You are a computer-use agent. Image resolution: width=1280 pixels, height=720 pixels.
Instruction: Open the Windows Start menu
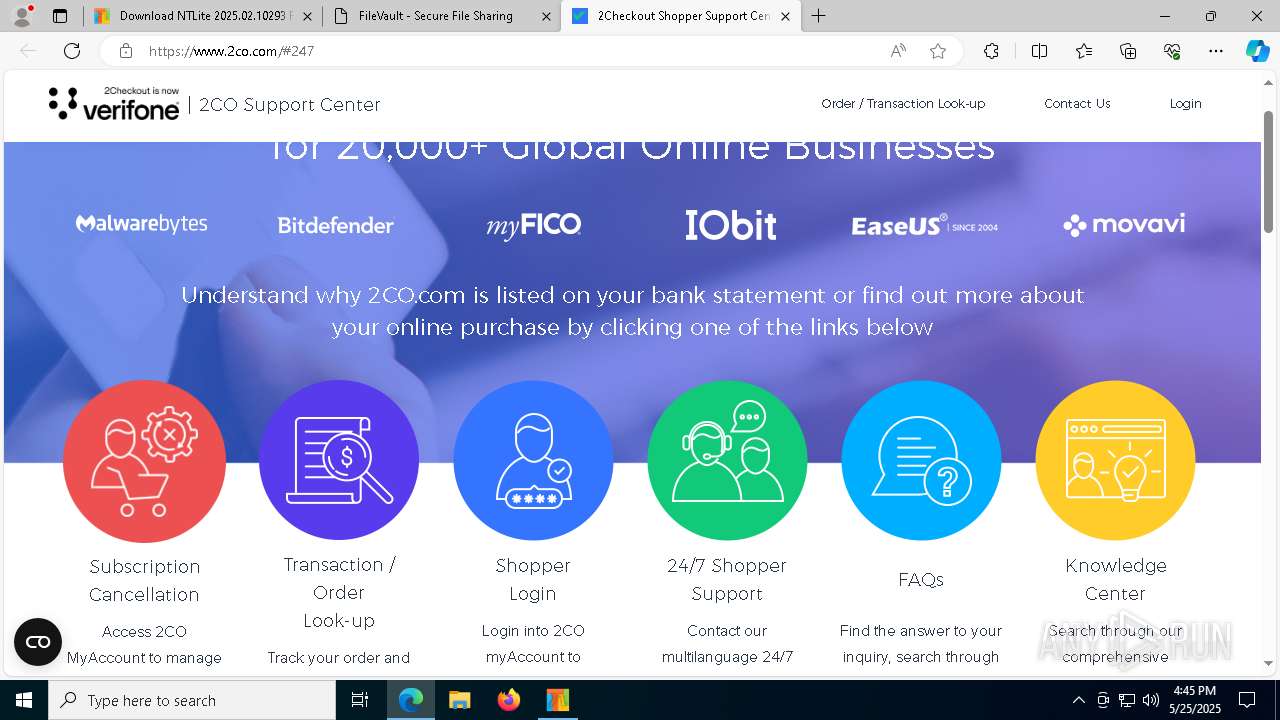24,700
